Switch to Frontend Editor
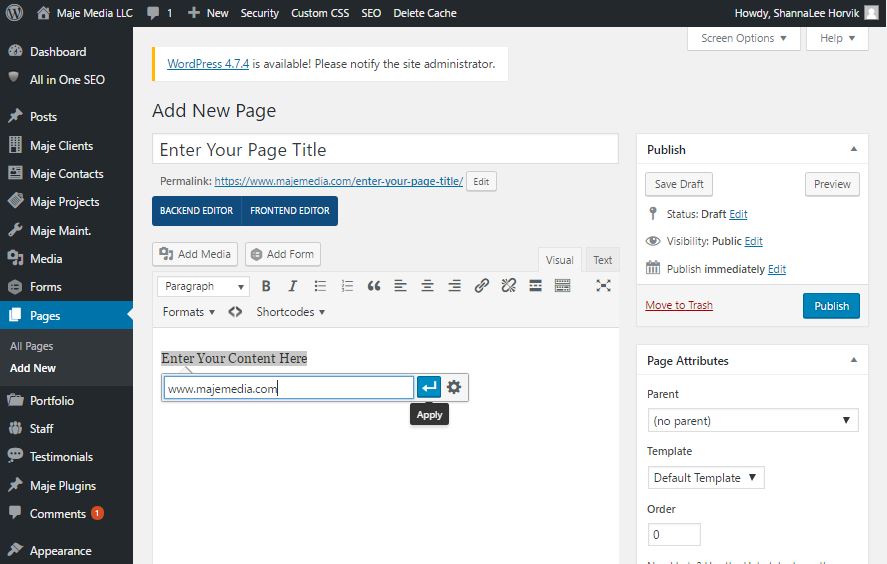This screenshot has width=887, height=564. (290, 211)
